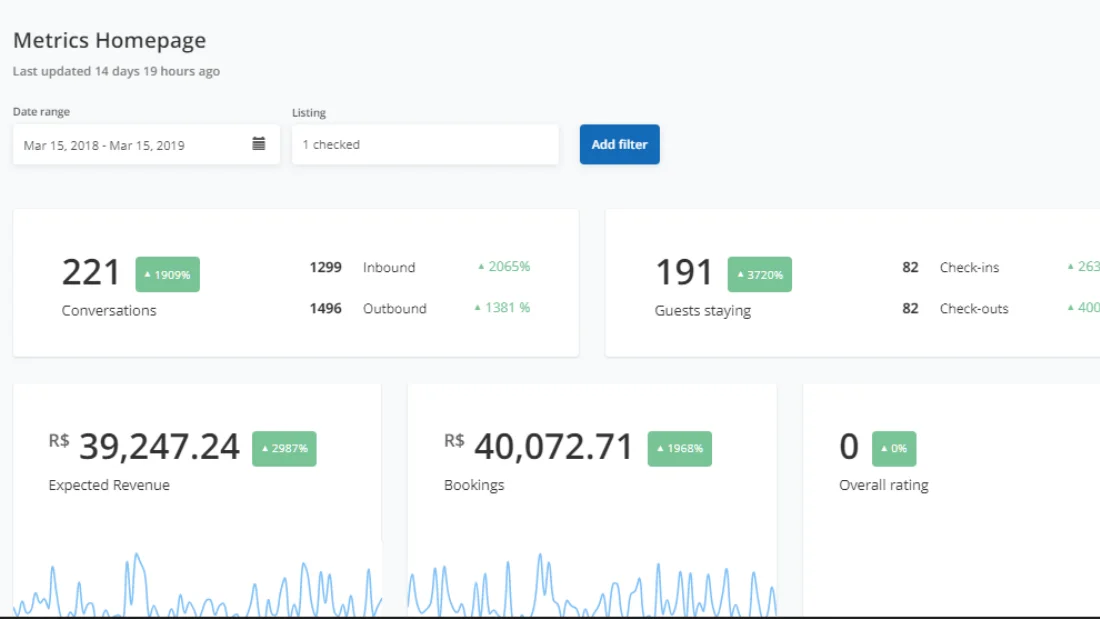1100x619 pixels.
Task: Open the Listing dropdown showing 1 checked
Action: [x=425, y=145]
